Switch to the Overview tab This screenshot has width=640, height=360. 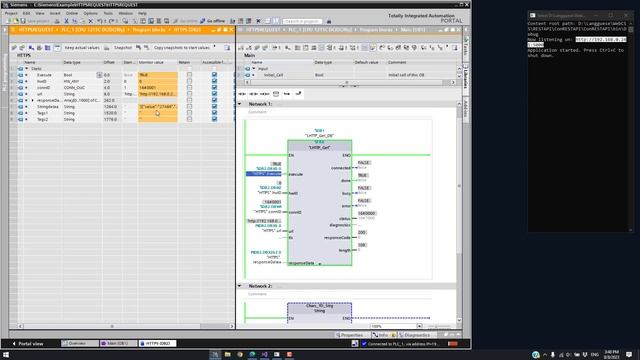pyautogui.click(x=80, y=344)
